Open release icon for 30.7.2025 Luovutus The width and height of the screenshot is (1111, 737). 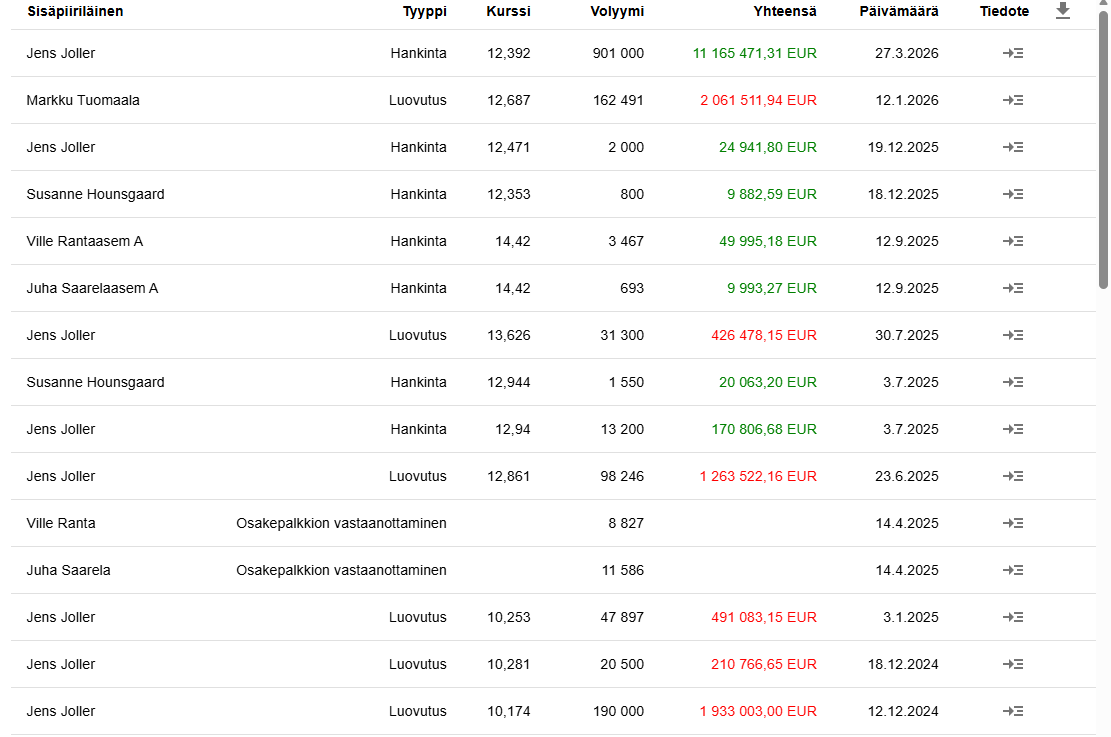[x=1013, y=335]
